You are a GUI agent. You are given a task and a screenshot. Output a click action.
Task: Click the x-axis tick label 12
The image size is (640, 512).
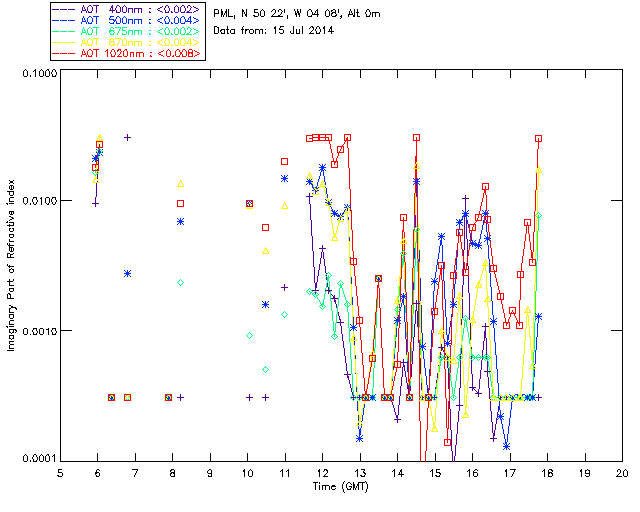click(x=322, y=472)
